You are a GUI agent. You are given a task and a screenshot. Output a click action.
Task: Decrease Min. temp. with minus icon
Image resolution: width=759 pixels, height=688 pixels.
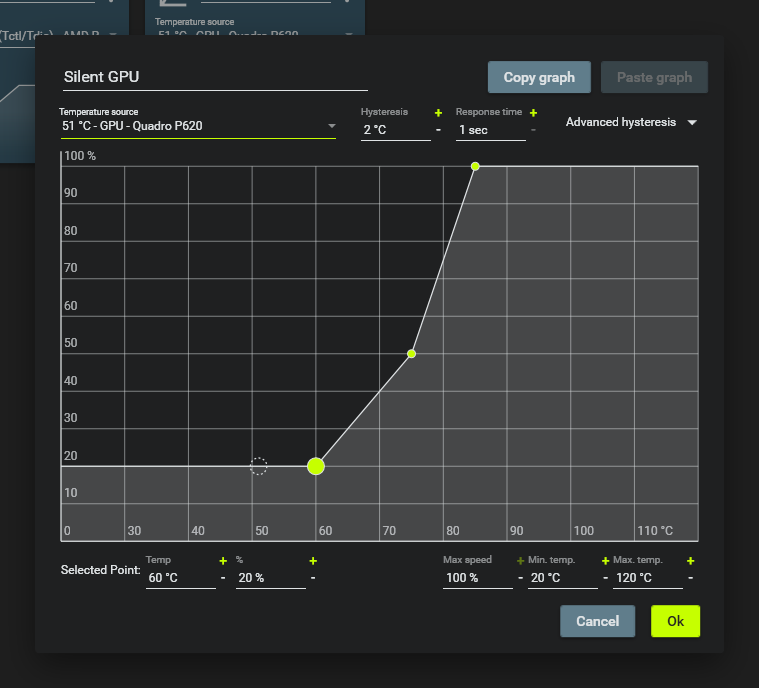coord(605,578)
